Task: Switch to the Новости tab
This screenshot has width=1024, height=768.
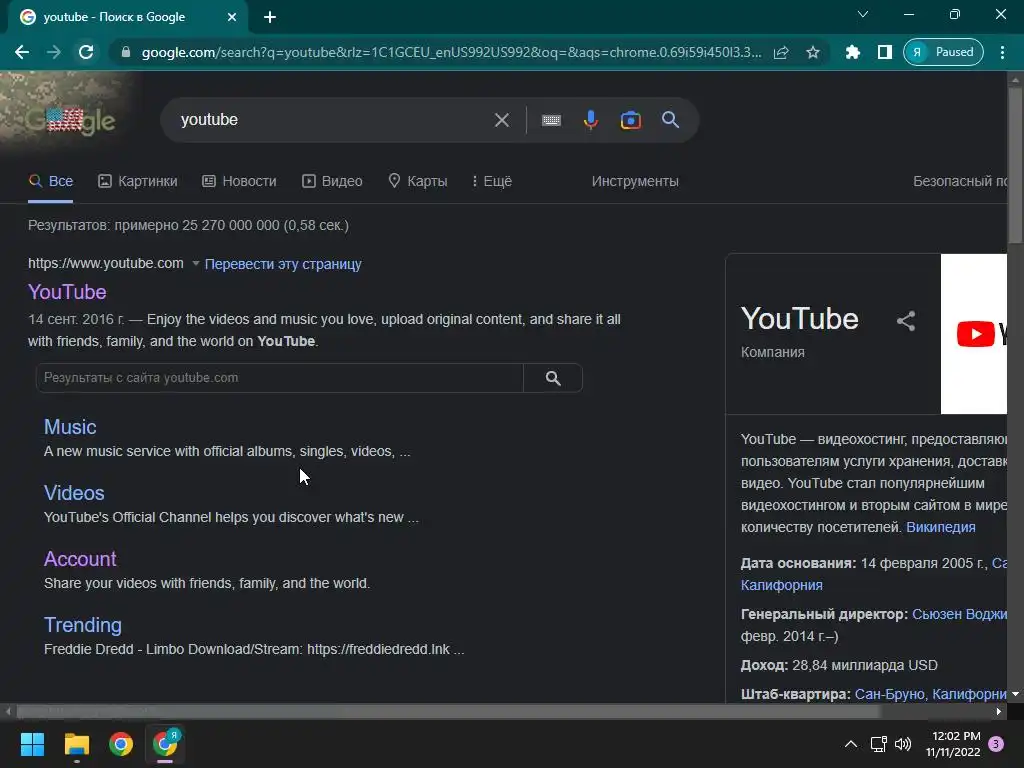Action: tap(239, 182)
